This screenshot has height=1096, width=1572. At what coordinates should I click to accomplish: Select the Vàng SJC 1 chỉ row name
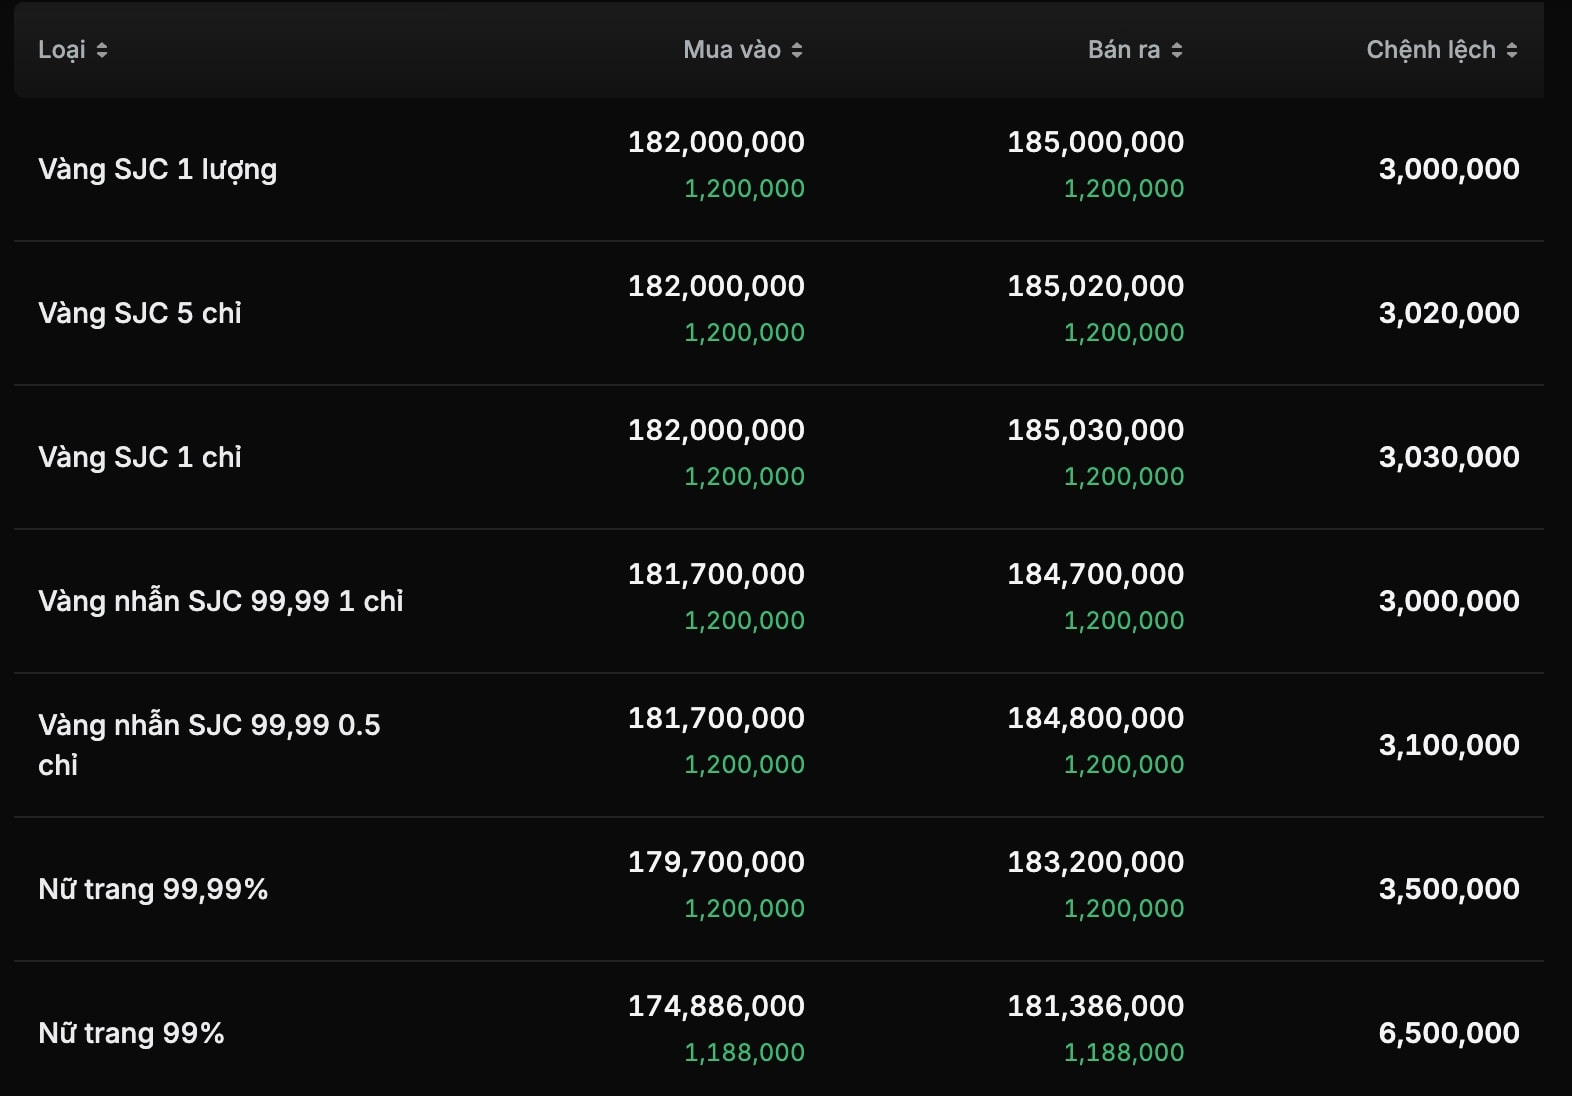[140, 457]
